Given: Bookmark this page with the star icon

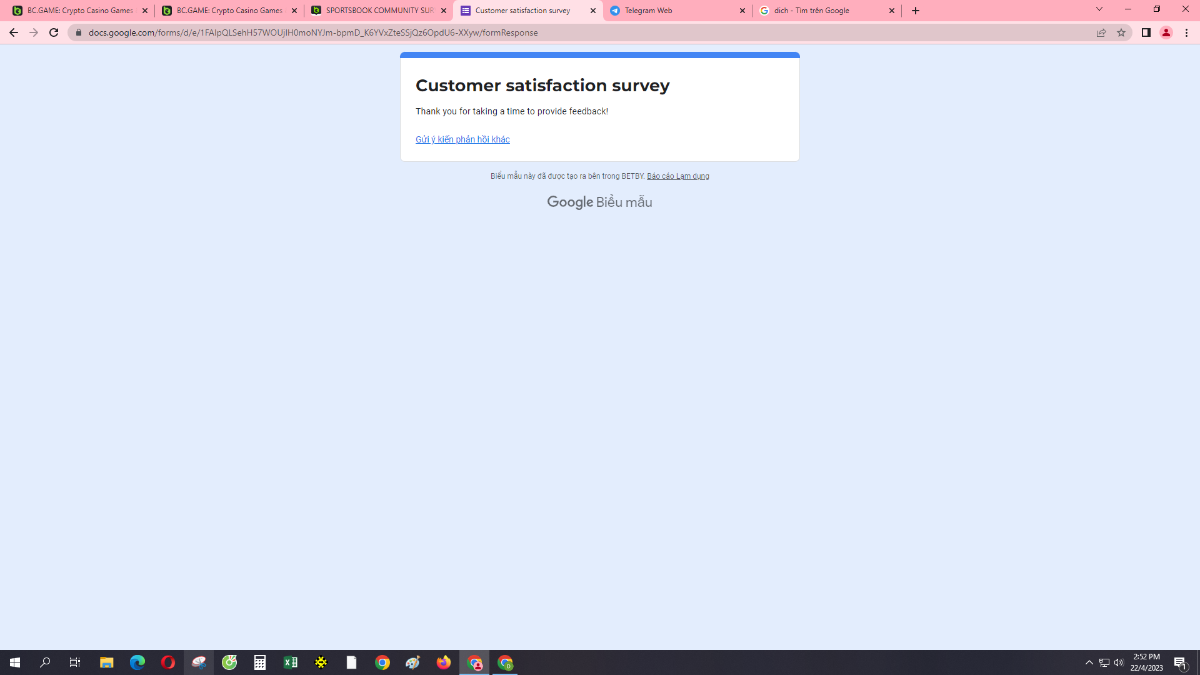Looking at the screenshot, I should click(x=1121, y=32).
